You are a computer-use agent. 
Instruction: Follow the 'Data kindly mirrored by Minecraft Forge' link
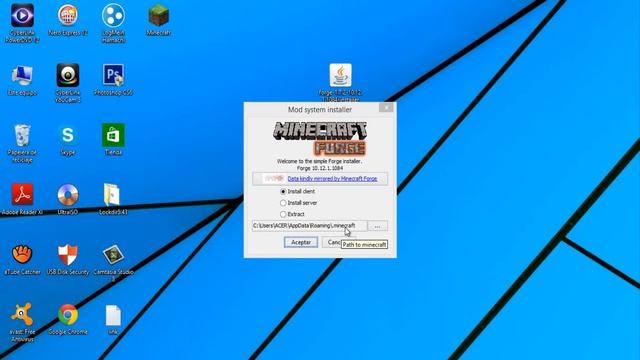(x=332, y=179)
